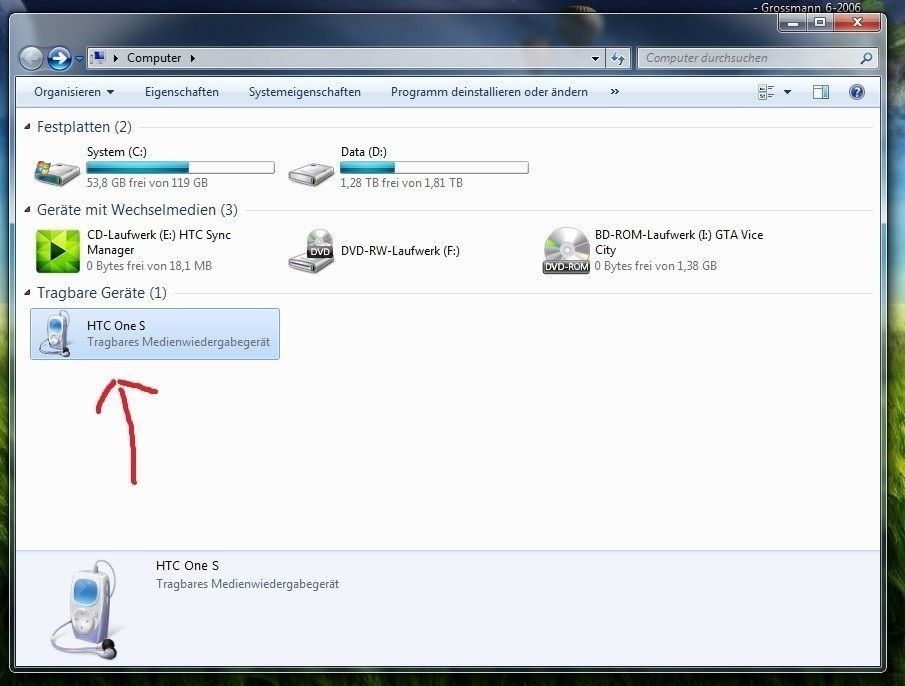Click 'BD-ROM-Laufwerk (I:) GTA Vice City' label
This screenshot has width=905, height=686.
point(679,242)
